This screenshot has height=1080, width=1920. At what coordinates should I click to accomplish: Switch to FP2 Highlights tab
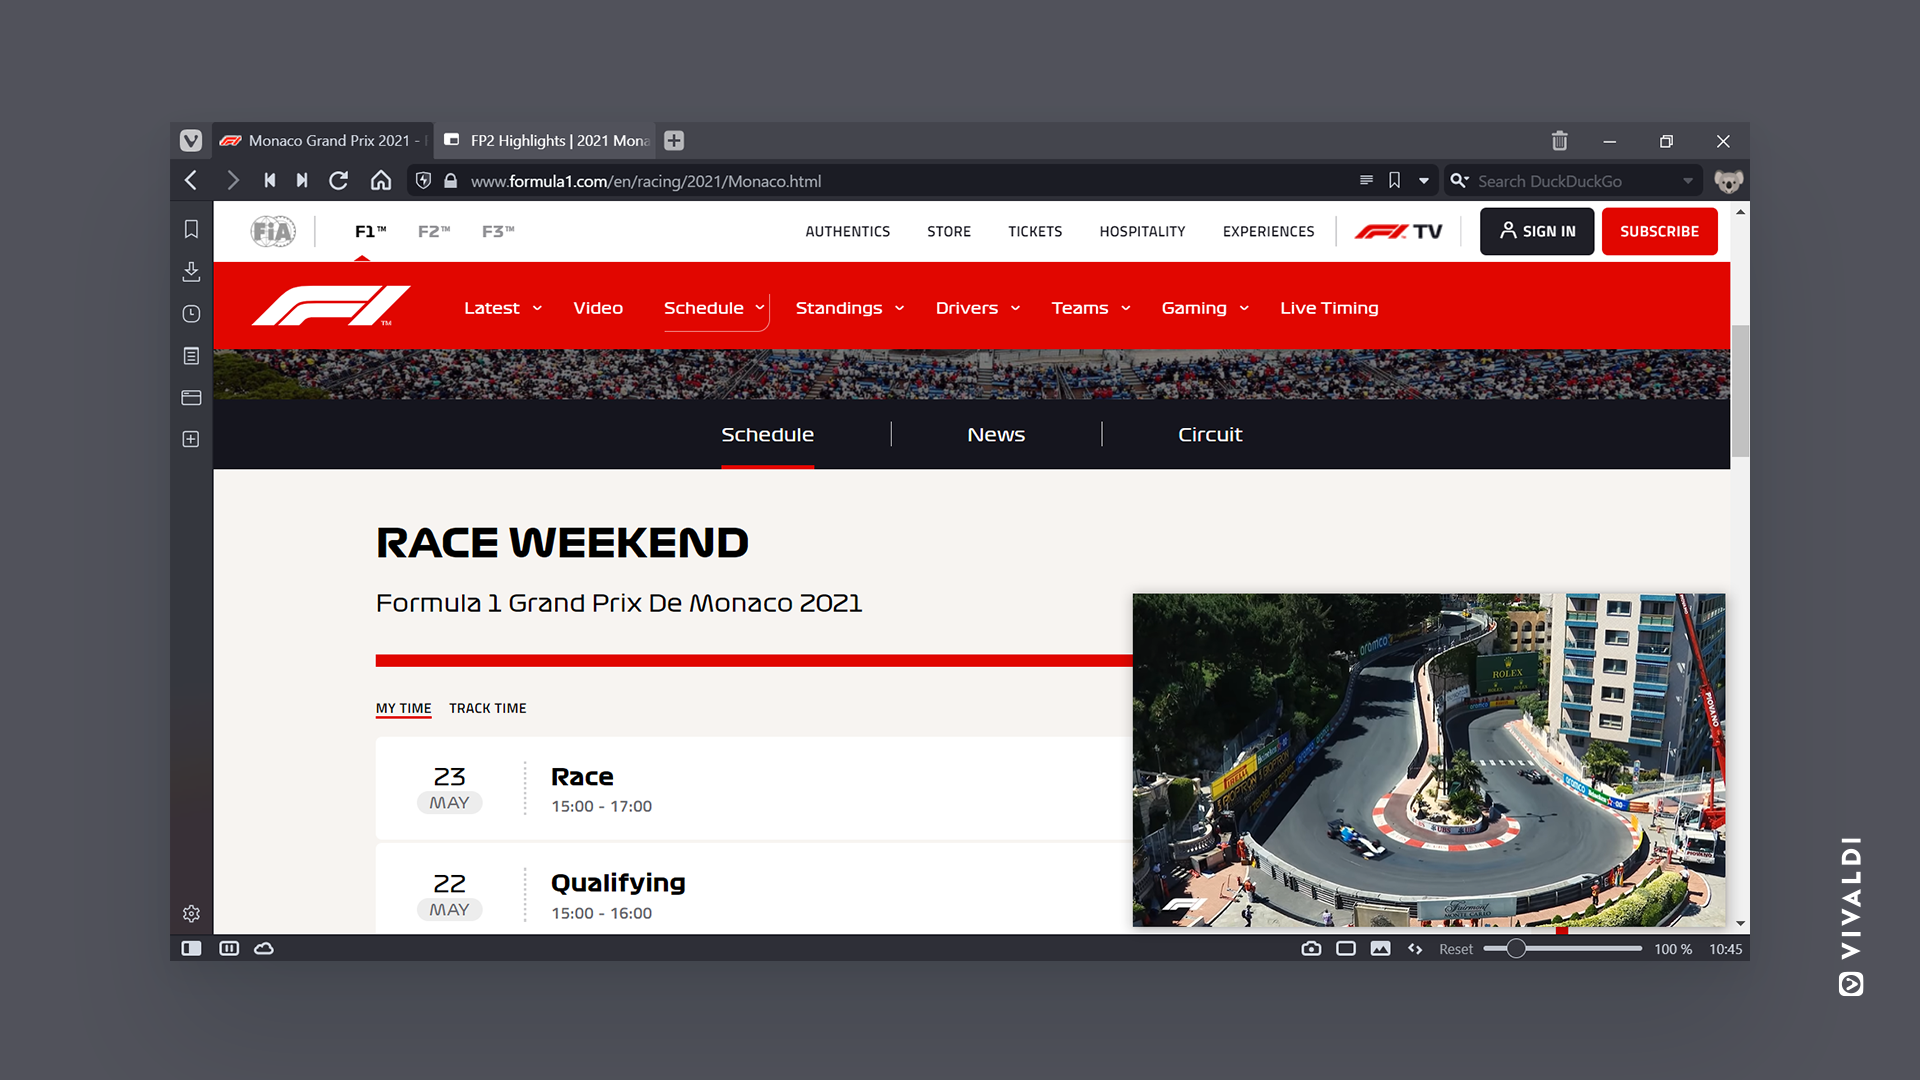(546, 141)
